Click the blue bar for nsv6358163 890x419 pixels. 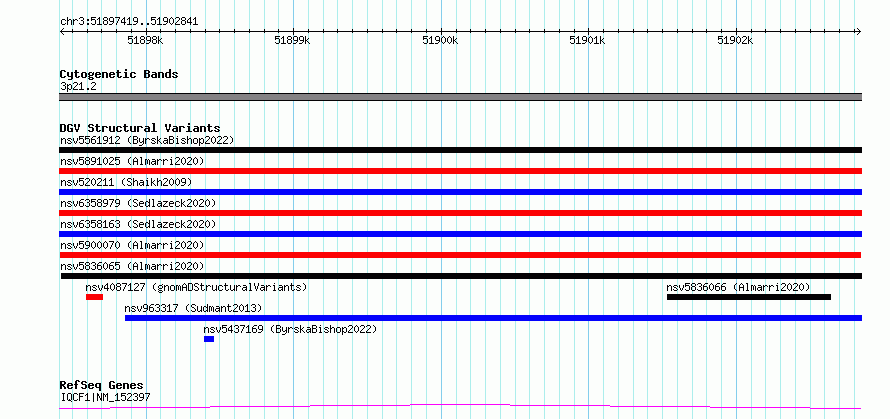461,234
